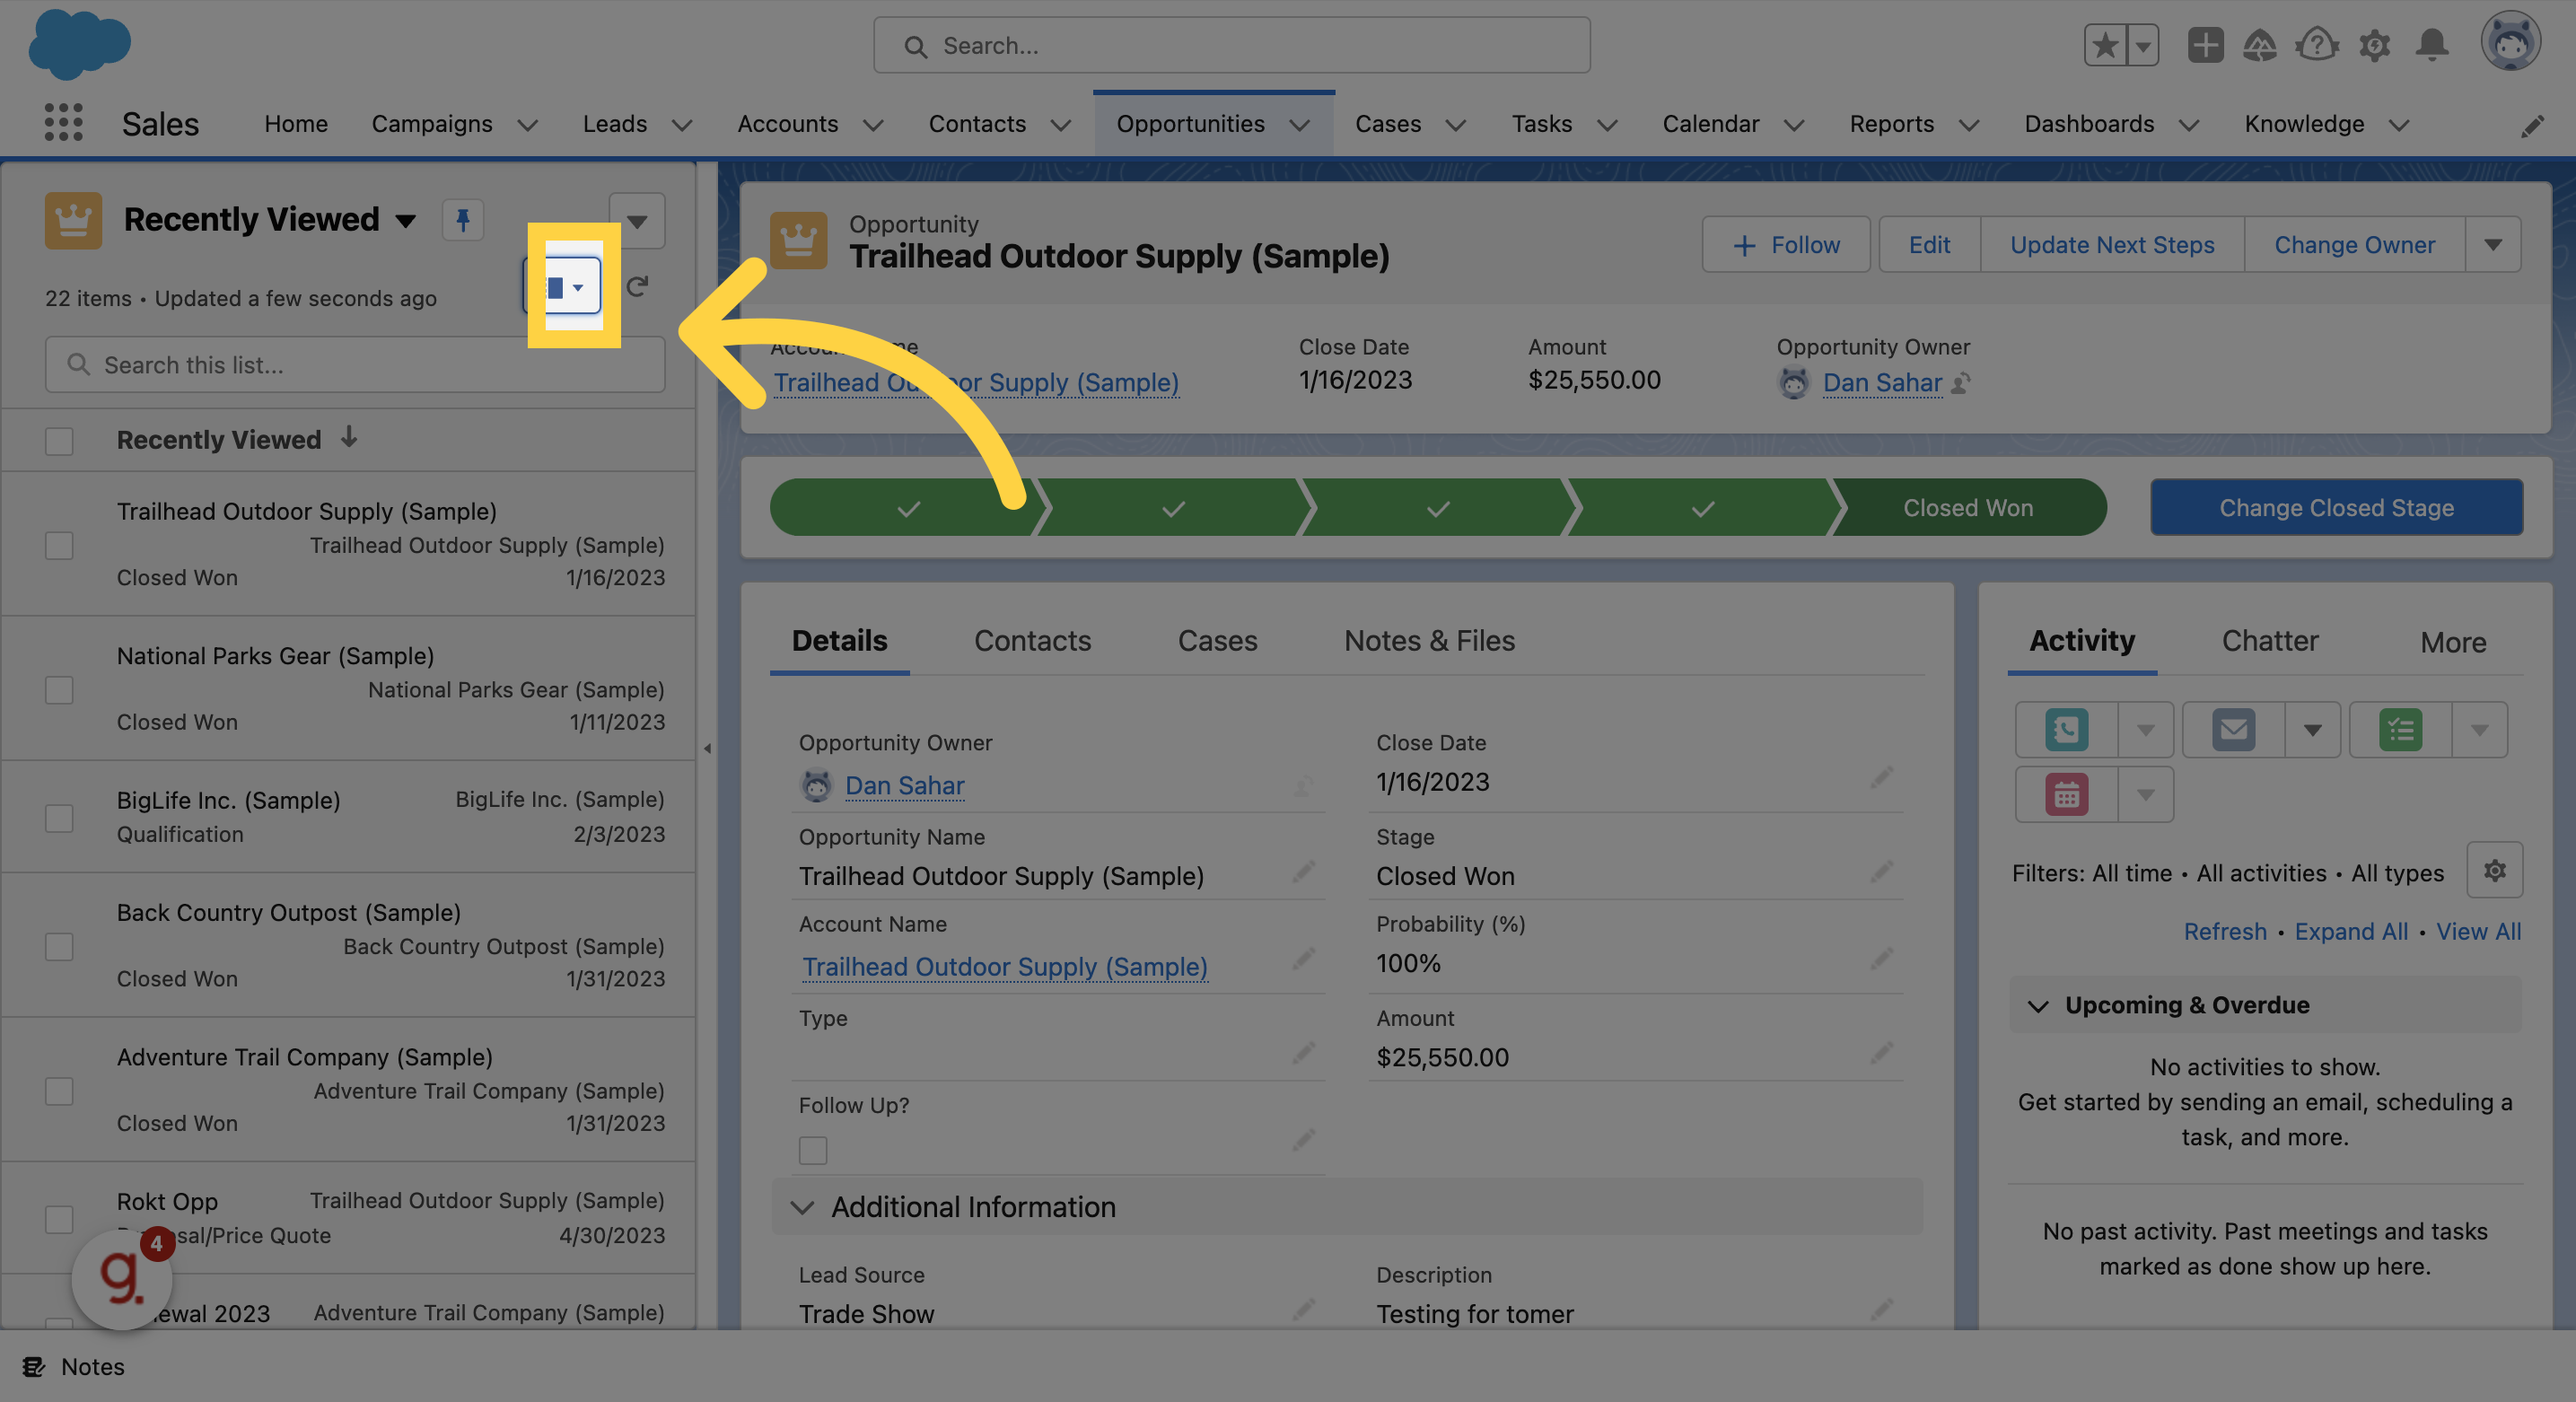Image resolution: width=2576 pixels, height=1402 pixels.
Task: Click the Follow button
Action: tap(1786, 244)
